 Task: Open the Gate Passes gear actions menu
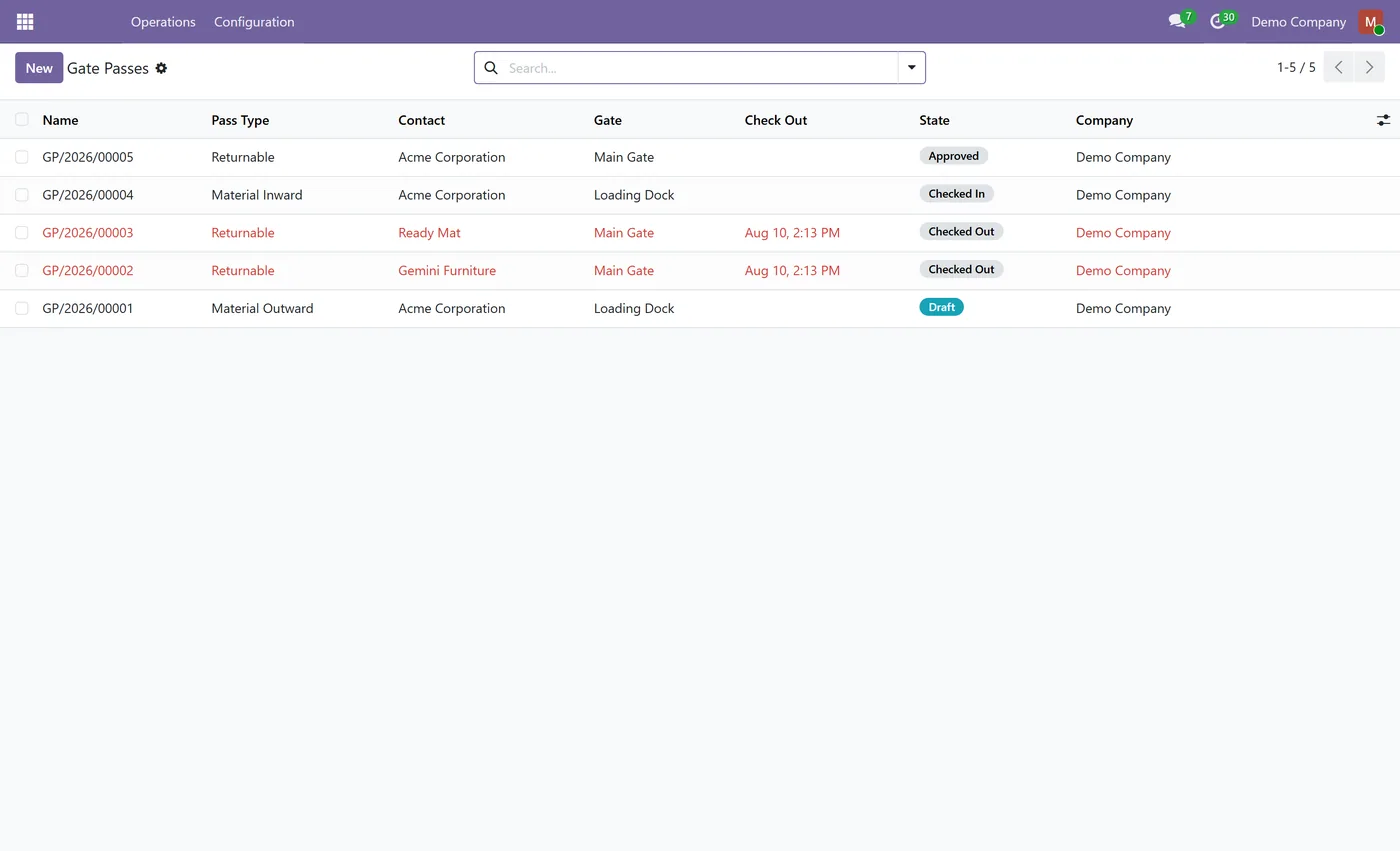click(x=161, y=68)
